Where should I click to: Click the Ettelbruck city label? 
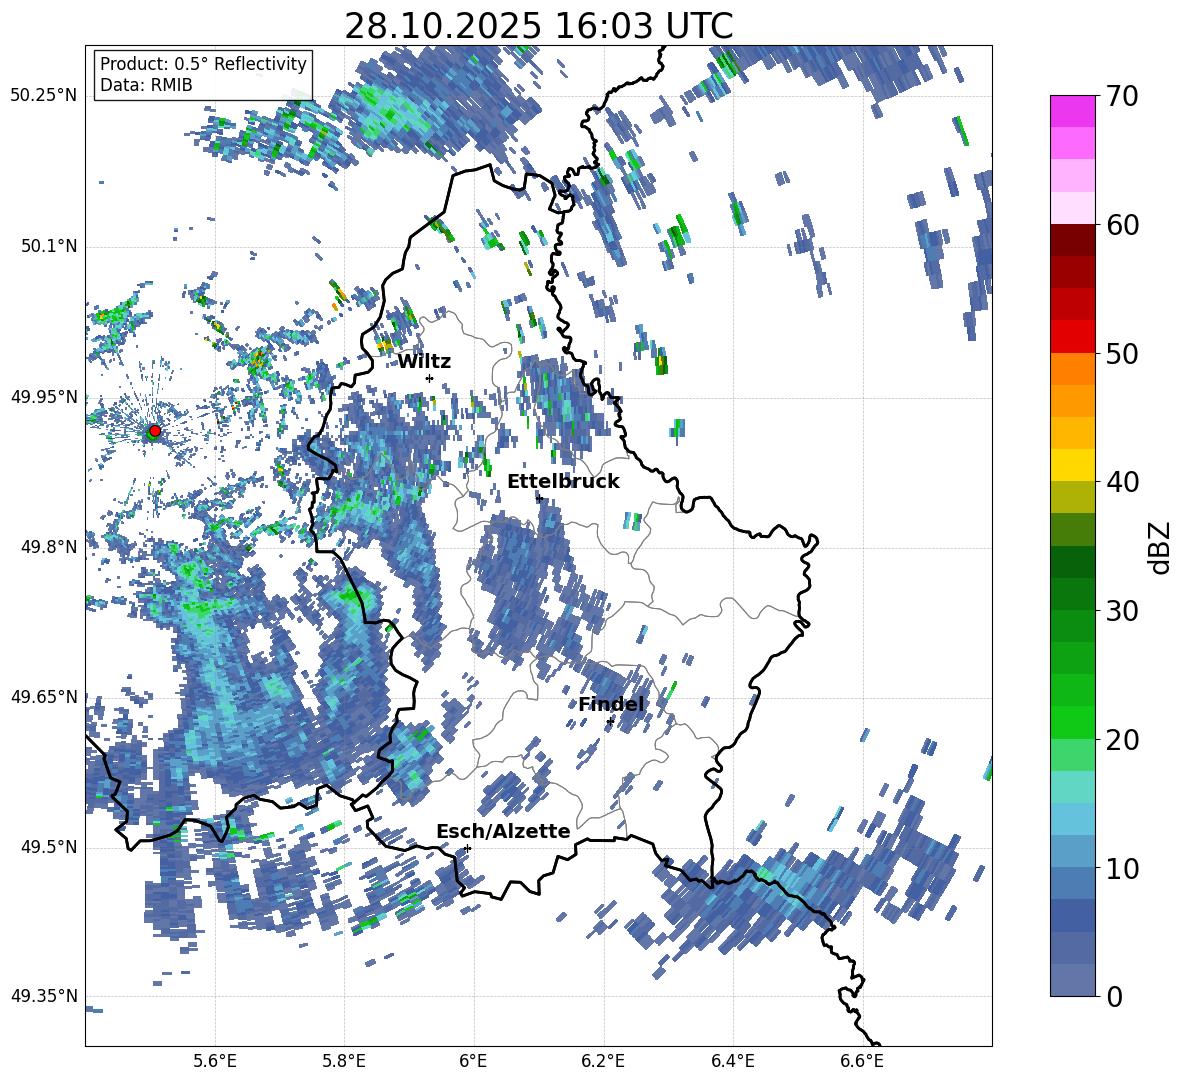(x=563, y=482)
